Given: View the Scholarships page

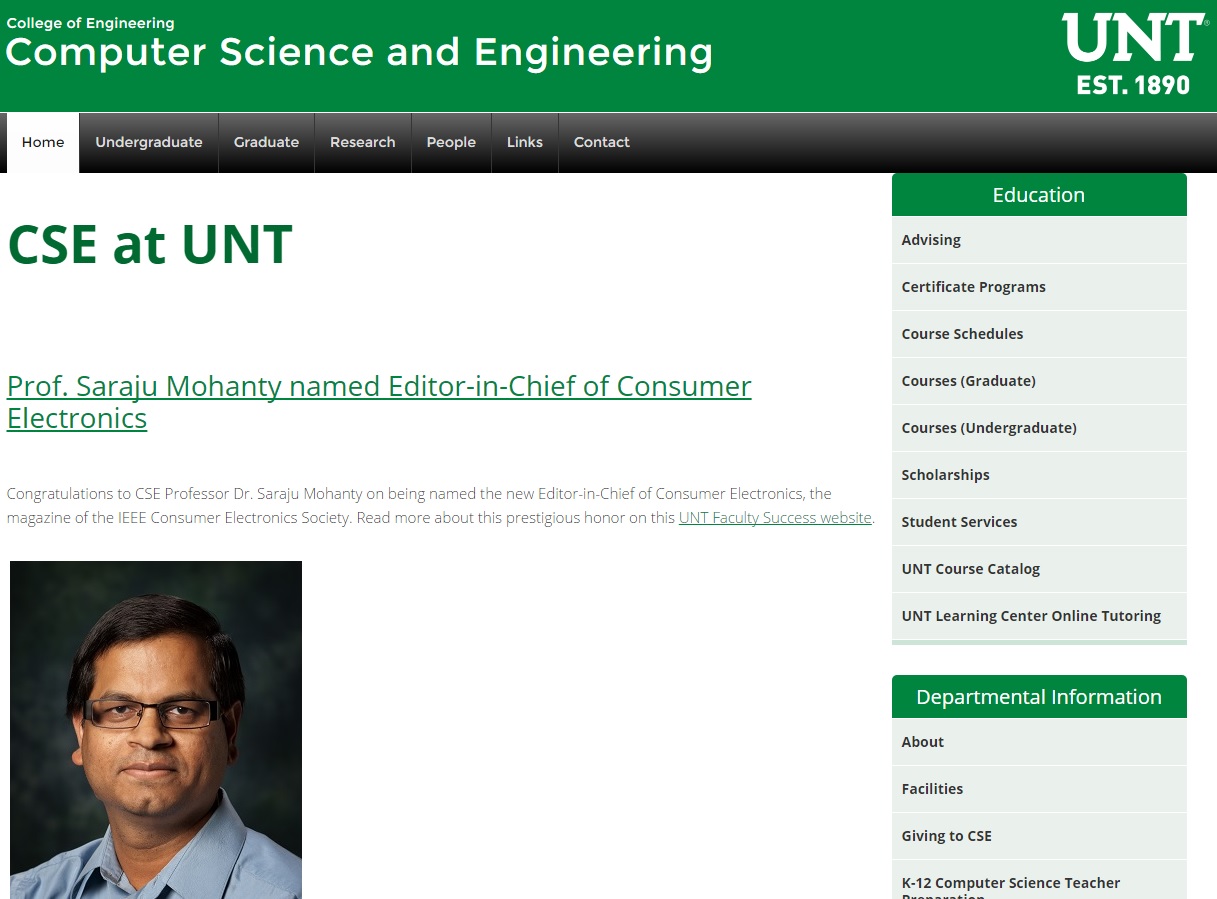Looking at the screenshot, I should click(1039, 475).
